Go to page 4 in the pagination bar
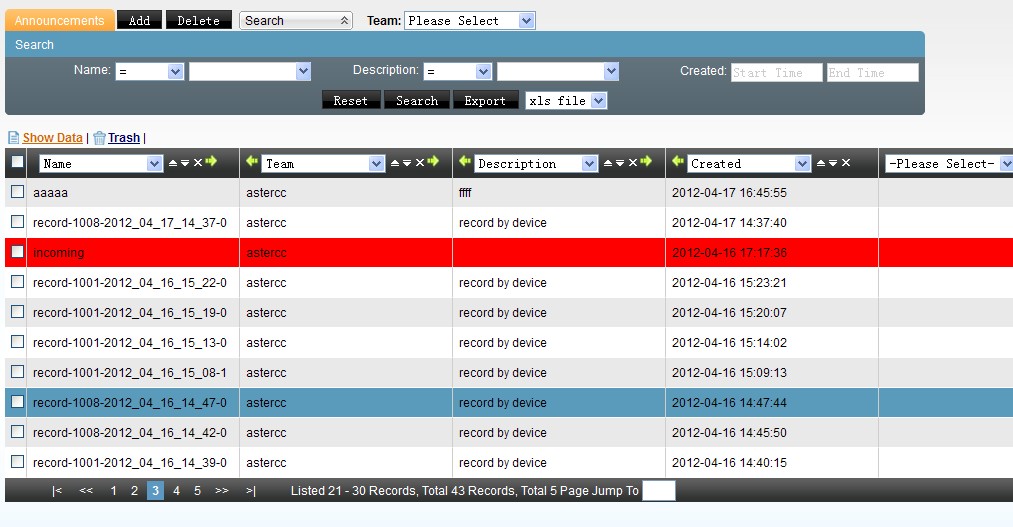Image resolution: width=1013 pixels, height=527 pixels. pyautogui.click(x=176, y=491)
